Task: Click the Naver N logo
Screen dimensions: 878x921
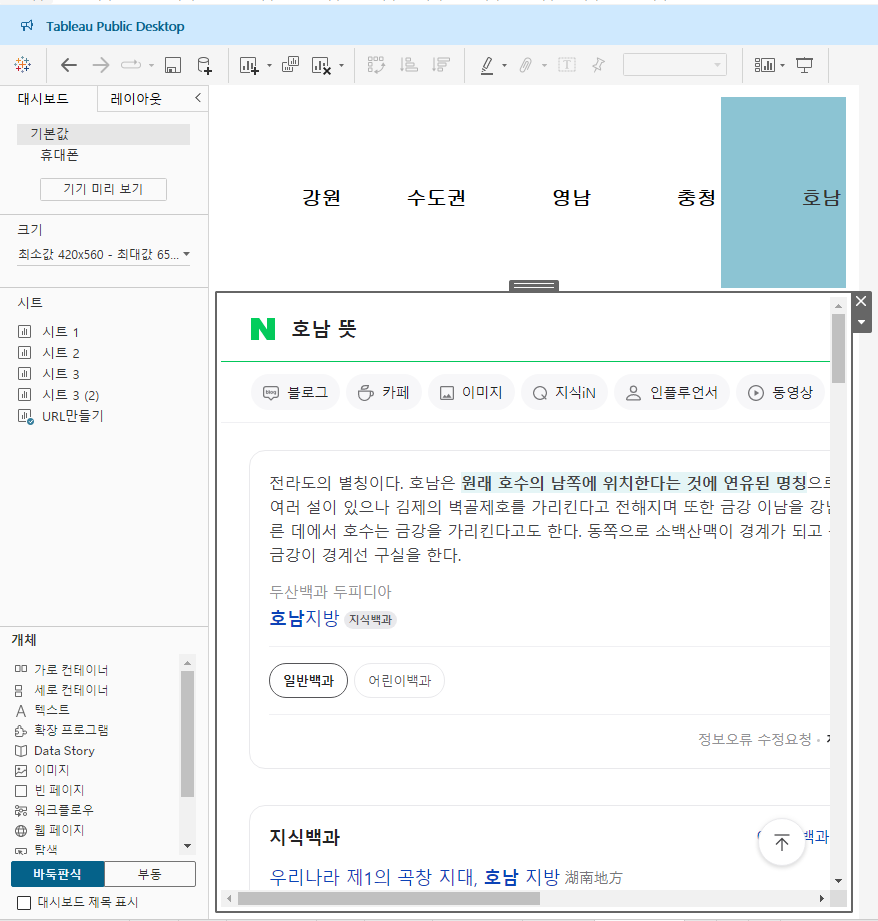Action: [263, 329]
